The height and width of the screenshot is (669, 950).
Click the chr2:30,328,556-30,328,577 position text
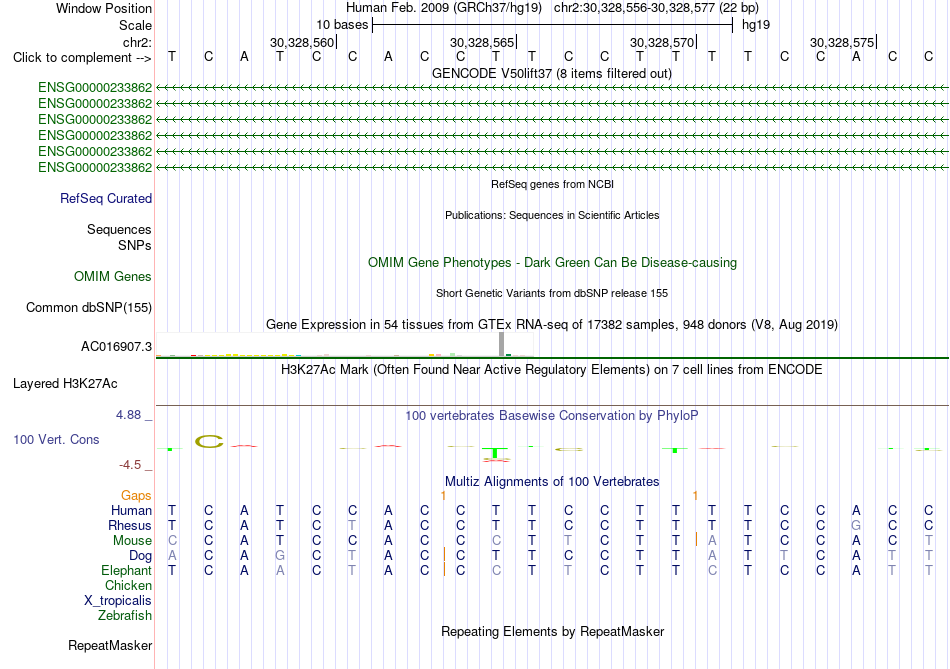(x=656, y=8)
